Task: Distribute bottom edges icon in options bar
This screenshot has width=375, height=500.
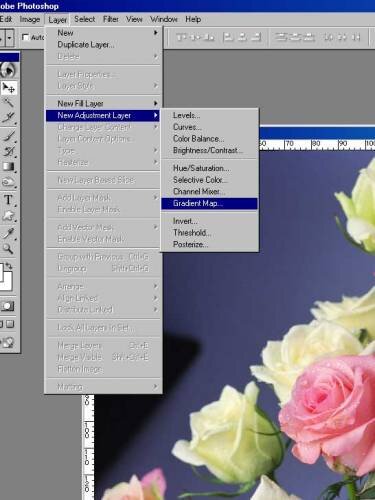Action: click(x=308, y=37)
